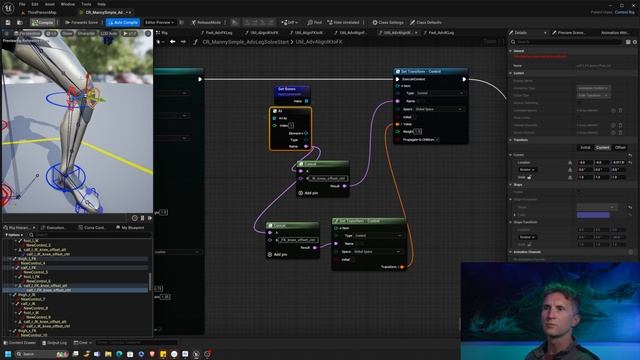Click the graph navigate Back arrow
This screenshot has width=640, height=360.
173,42
